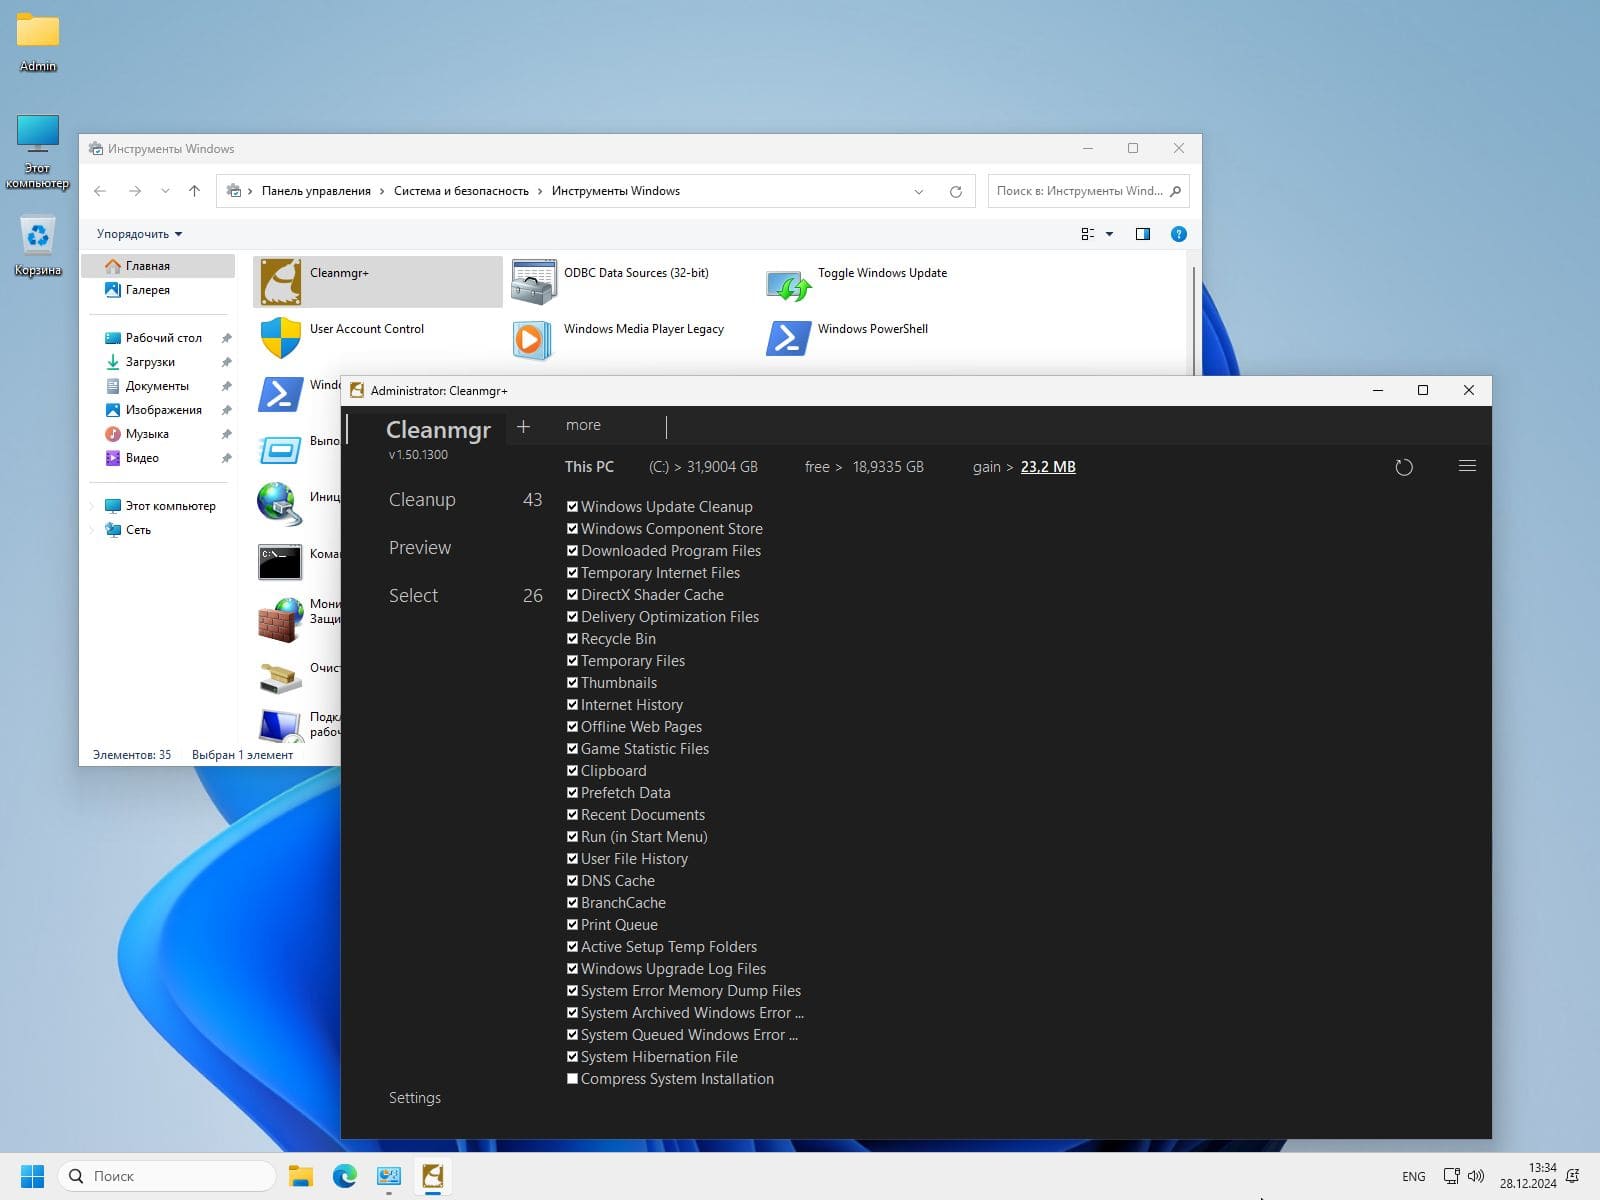Click the taskbar Поиск search box
The image size is (1600, 1200).
167,1176
